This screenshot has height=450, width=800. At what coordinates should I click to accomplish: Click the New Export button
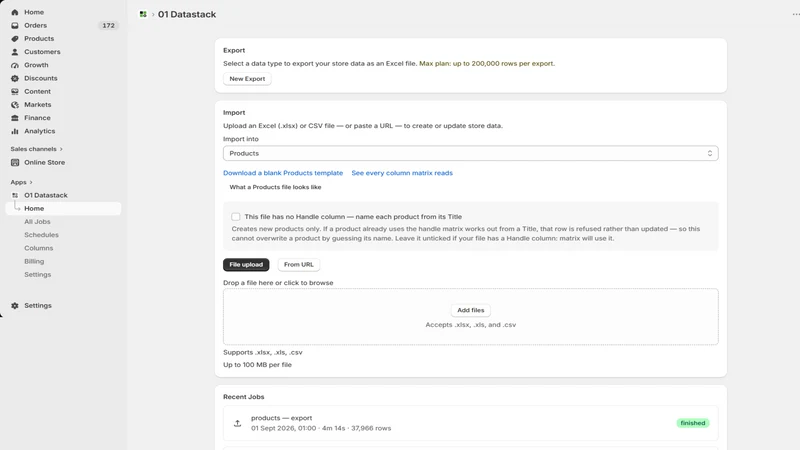pos(247,79)
